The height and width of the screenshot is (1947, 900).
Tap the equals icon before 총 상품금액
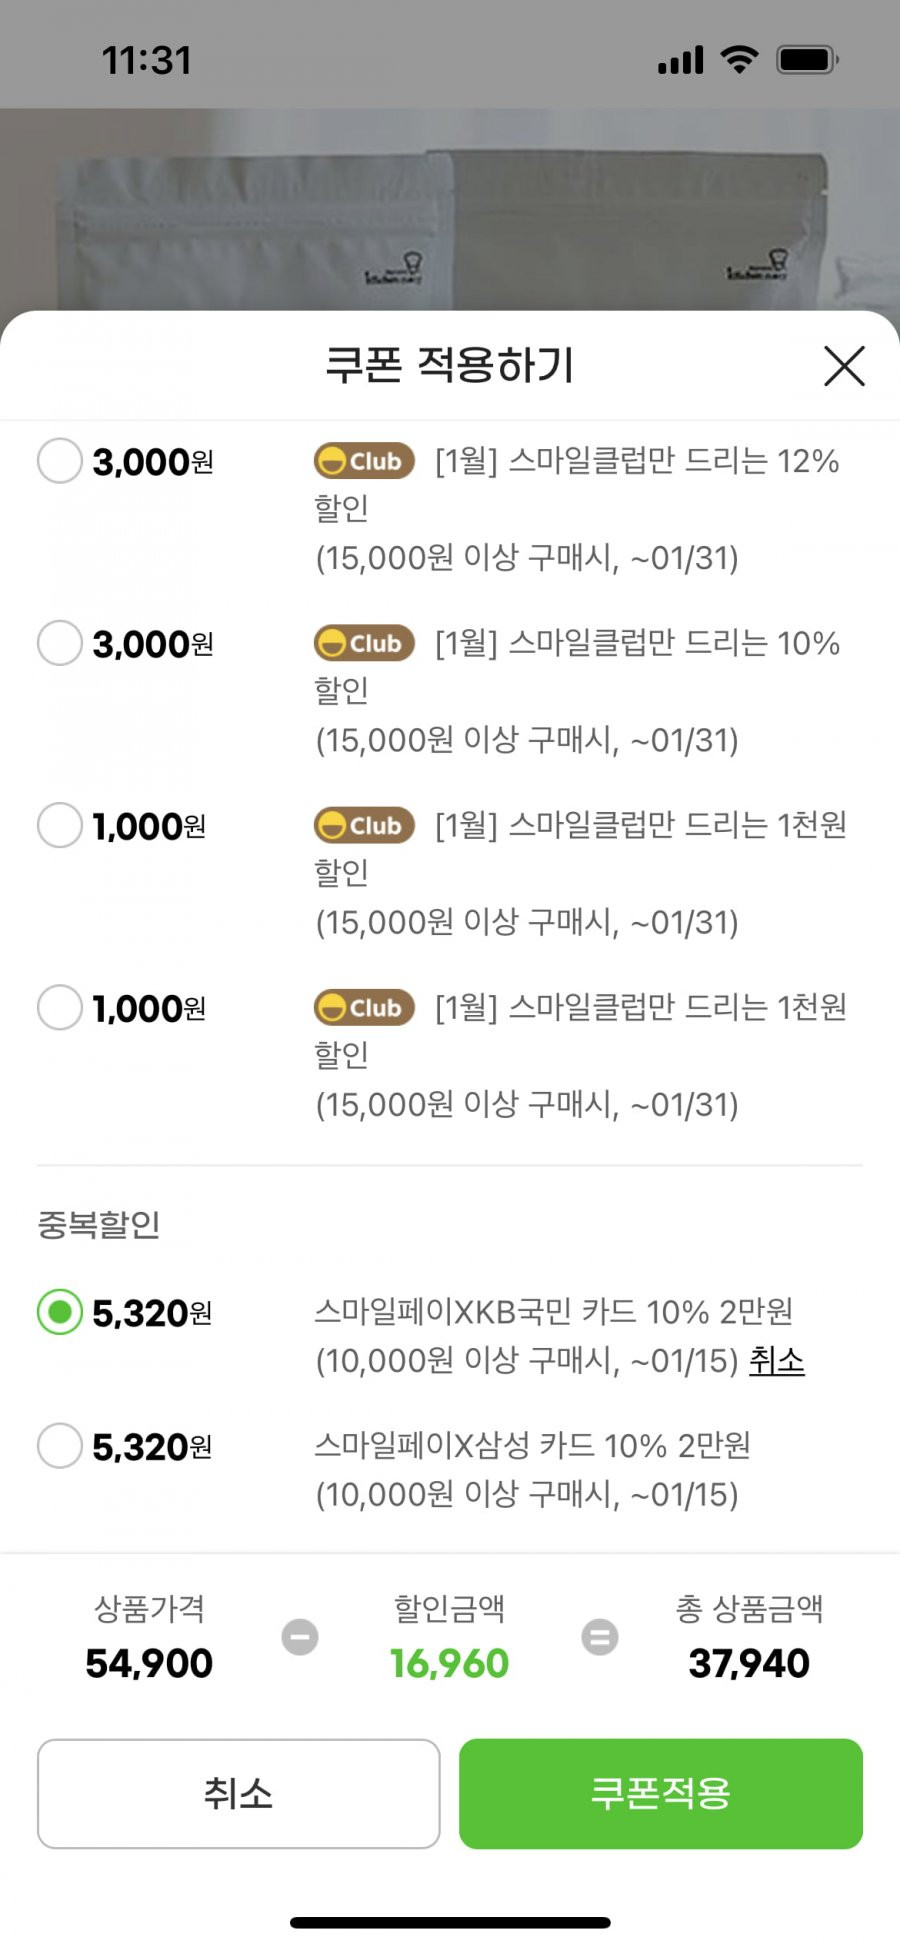pyautogui.click(x=600, y=1637)
